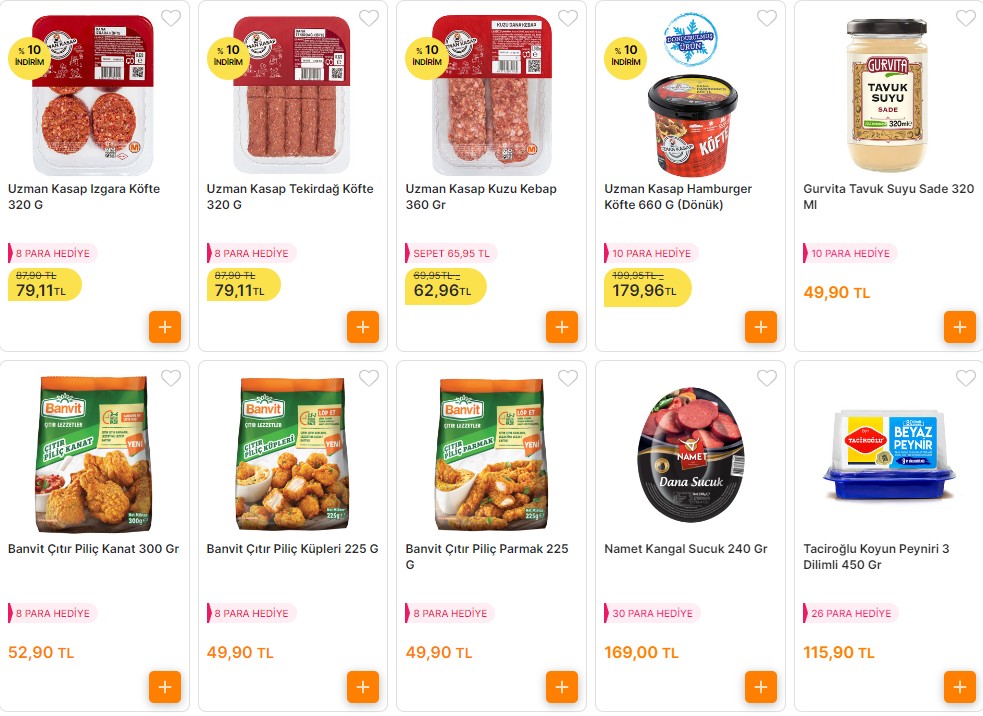
Task: Open Banvit Çıtır Piliç Küpleri title link
Action: coord(292,549)
